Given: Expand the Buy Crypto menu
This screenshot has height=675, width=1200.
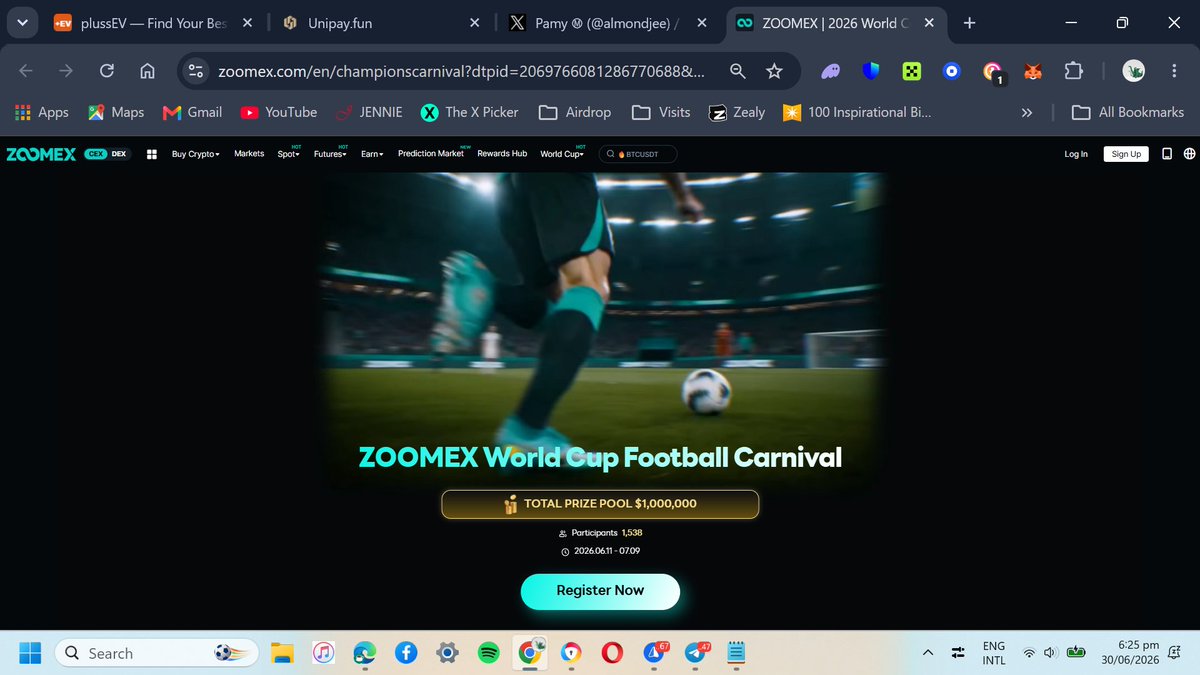Looking at the screenshot, I should click(x=196, y=154).
